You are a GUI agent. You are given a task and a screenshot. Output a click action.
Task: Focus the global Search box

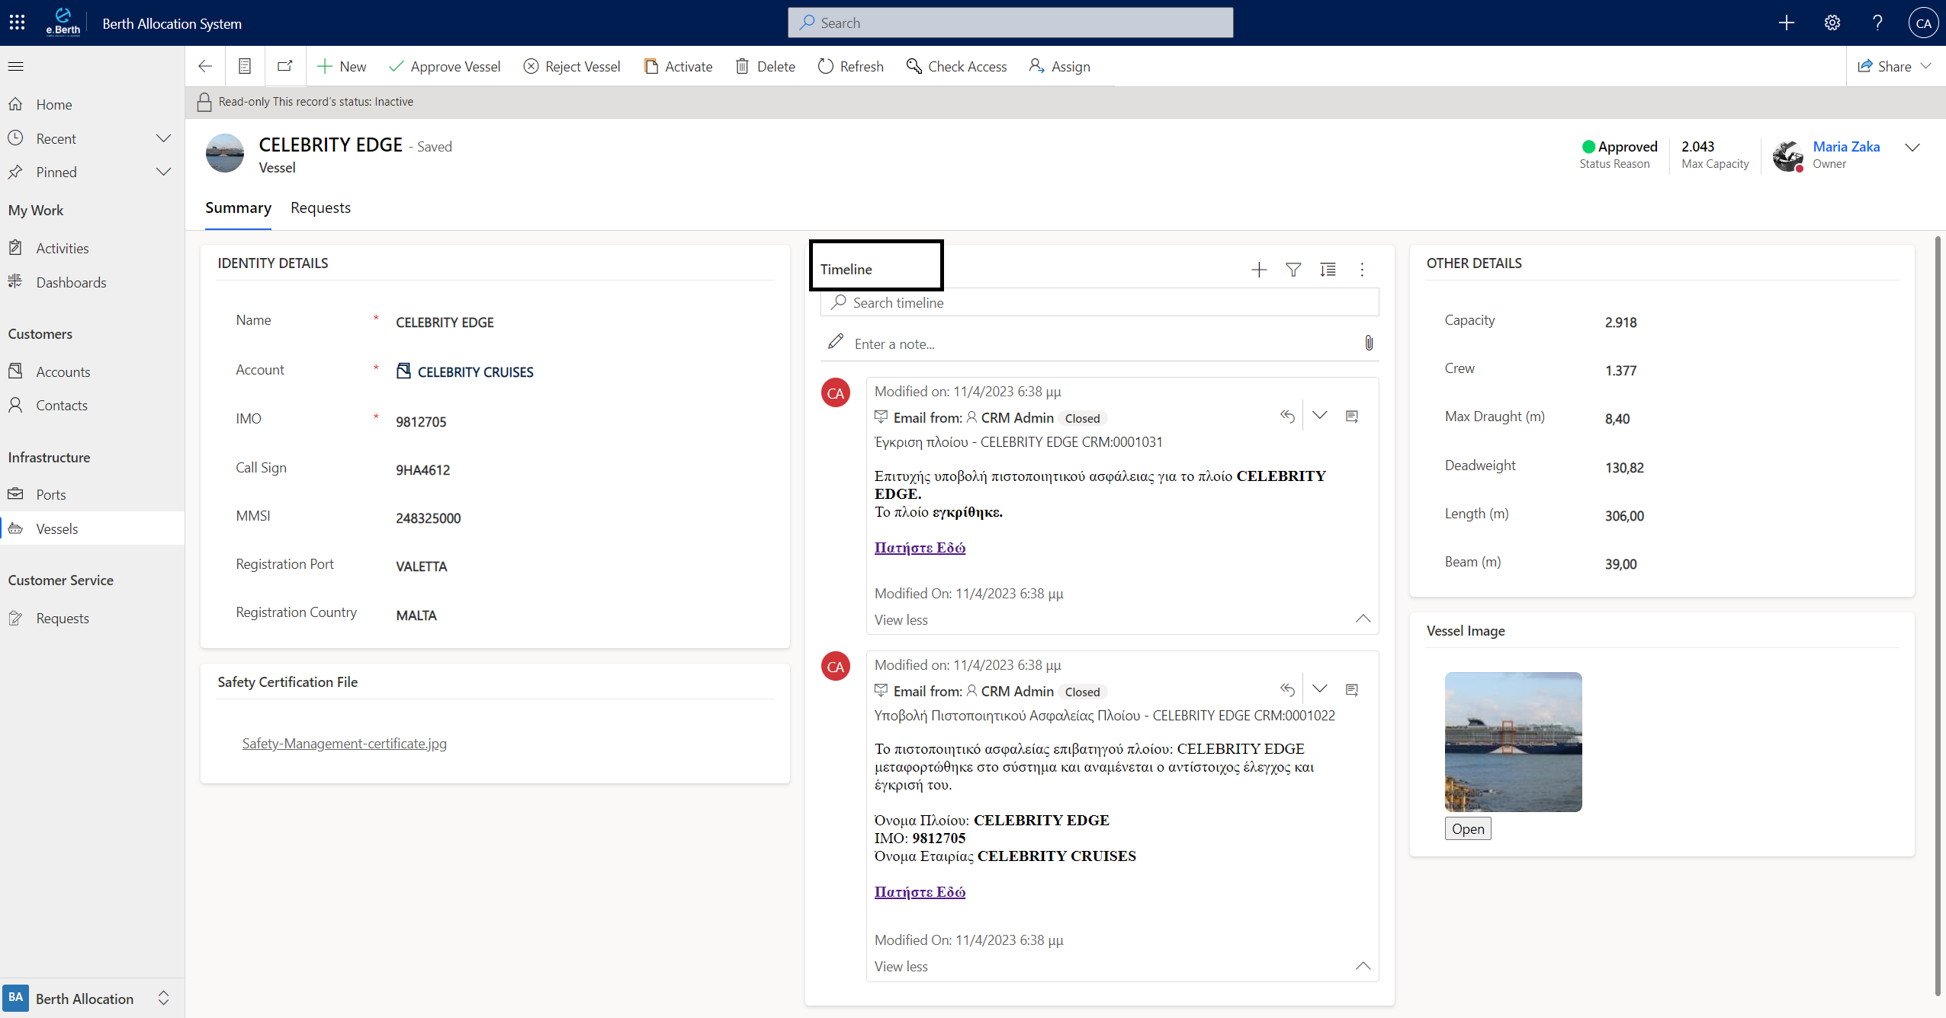pyautogui.click(x=1010, y=22)
